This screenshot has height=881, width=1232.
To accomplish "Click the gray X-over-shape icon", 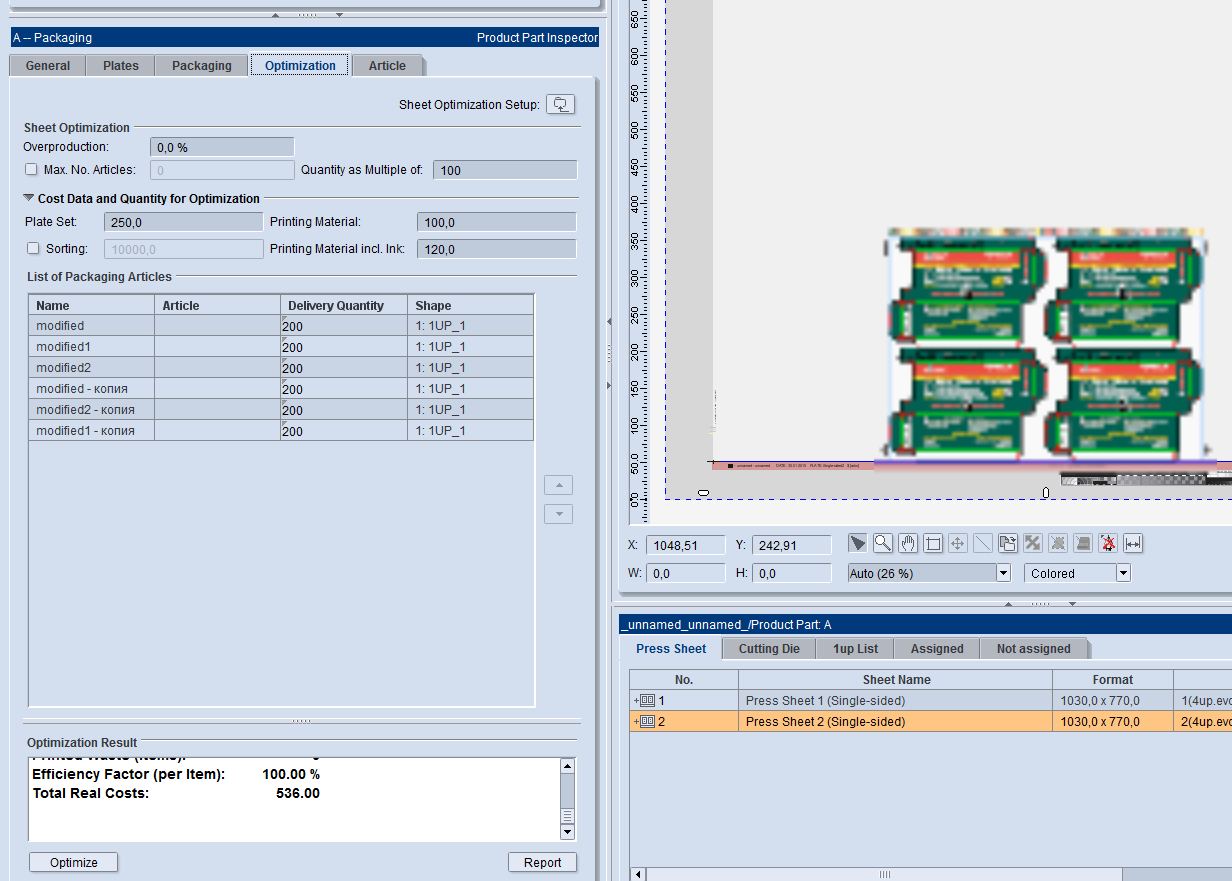I will (x=1058, y=543).
